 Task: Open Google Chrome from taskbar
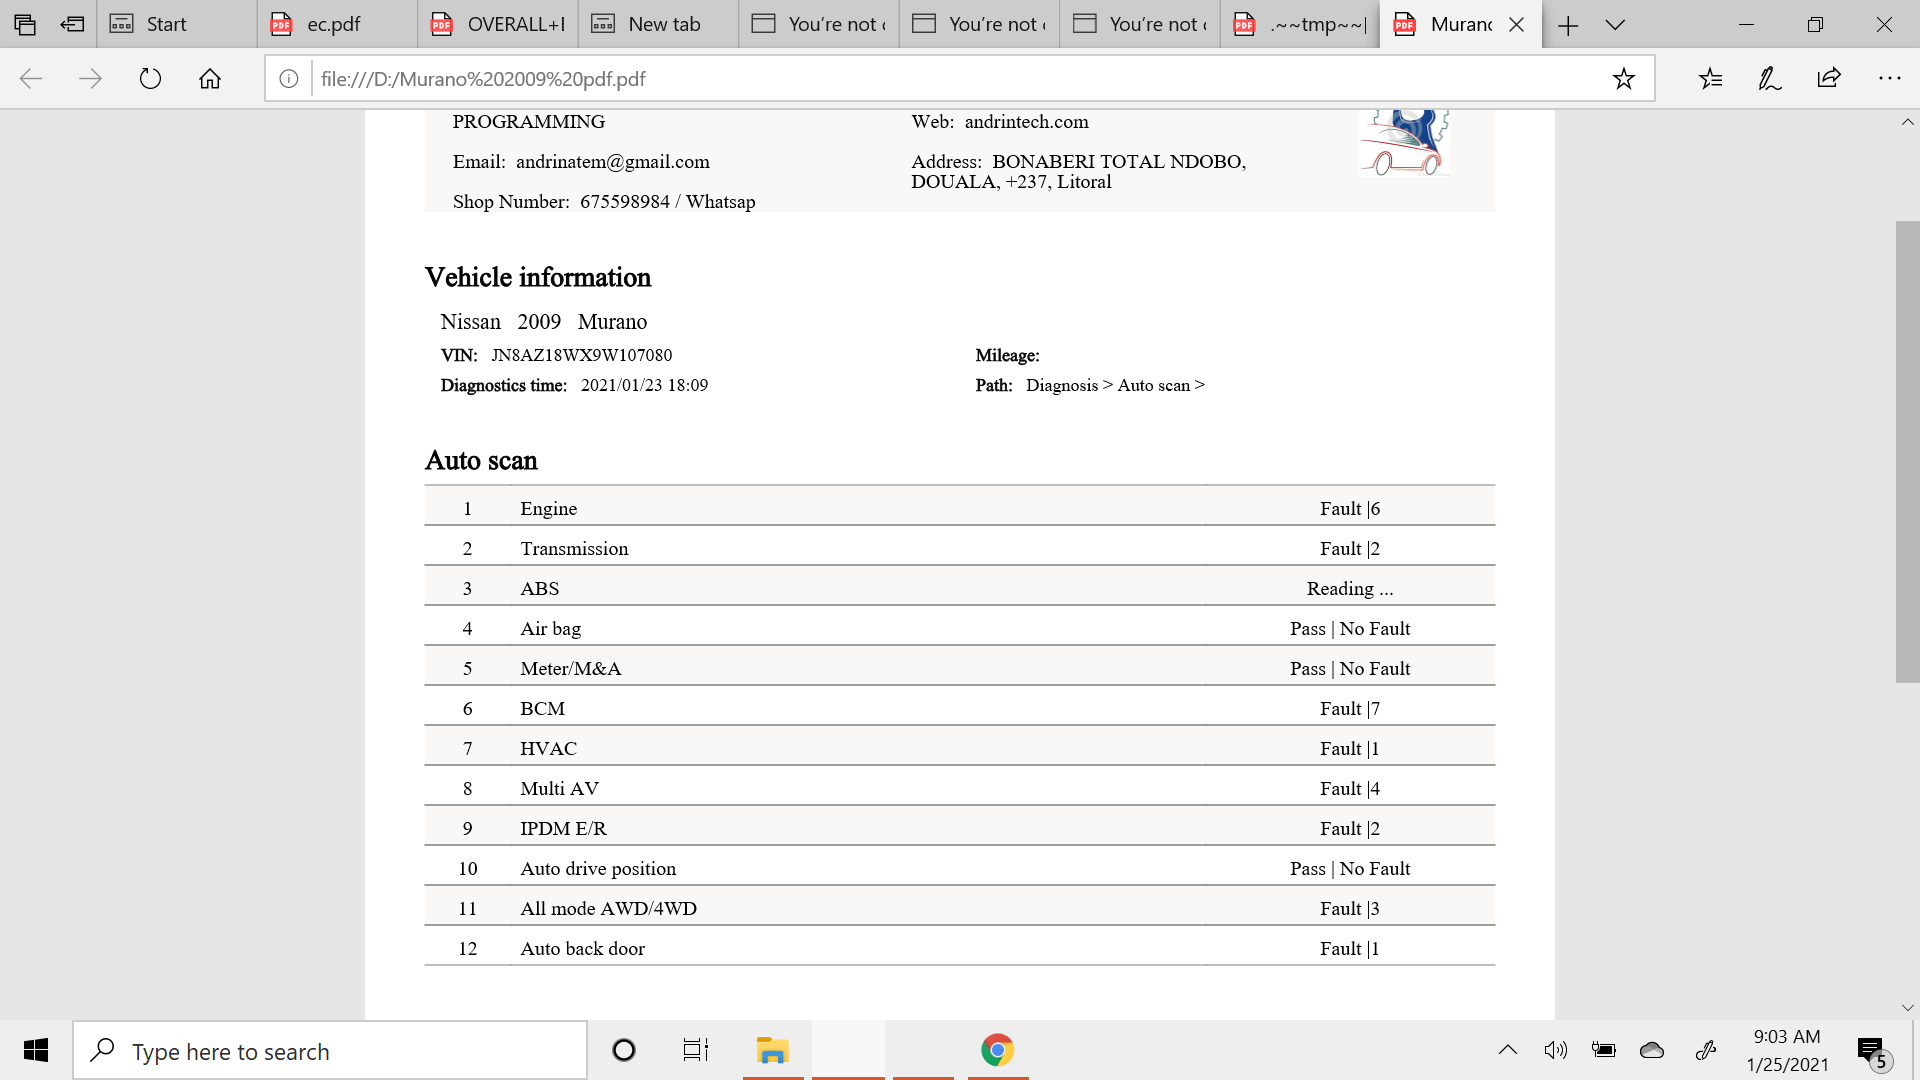pyautogui.click(x=997, y=1050)
